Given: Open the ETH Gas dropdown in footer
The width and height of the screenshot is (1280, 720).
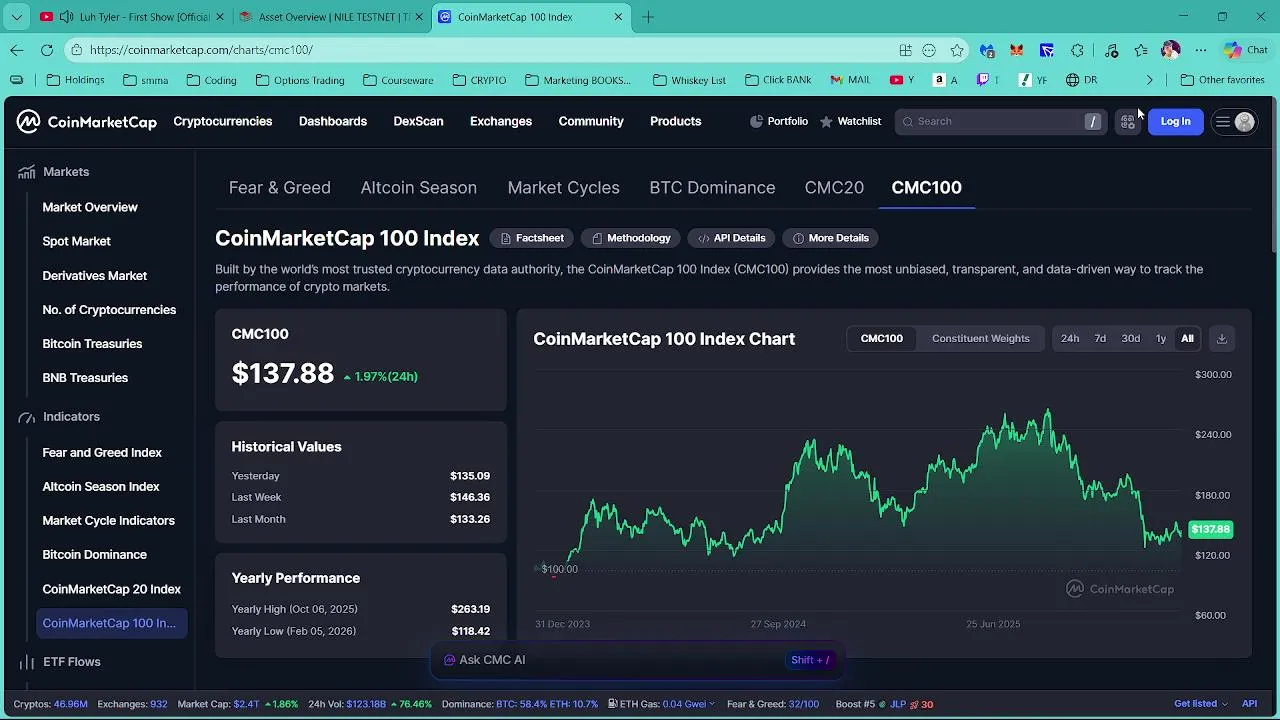Looking at the screenshot, I should (x=661, y=704).
